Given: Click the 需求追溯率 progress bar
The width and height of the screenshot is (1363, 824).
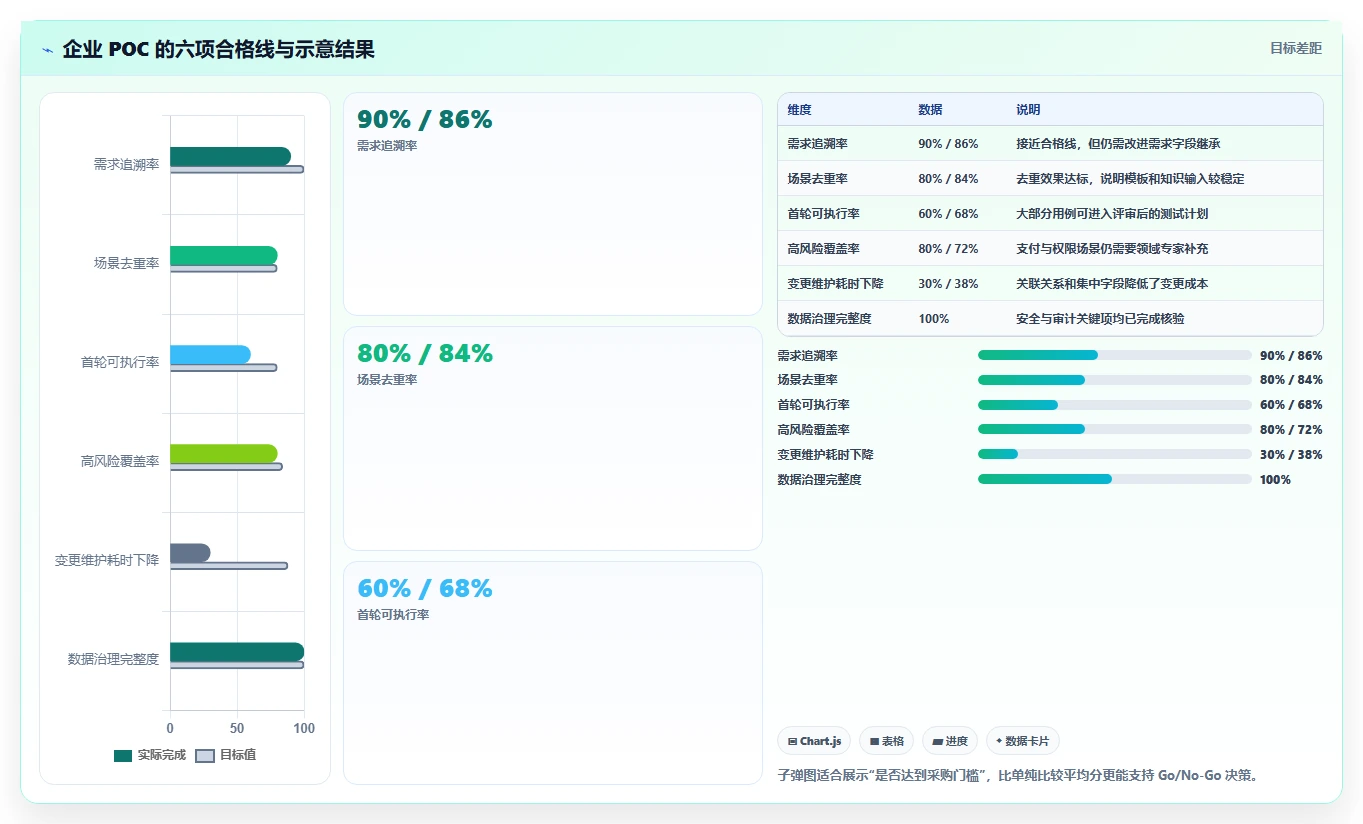Looking at the screenshot, I should tap(1115, 355).
